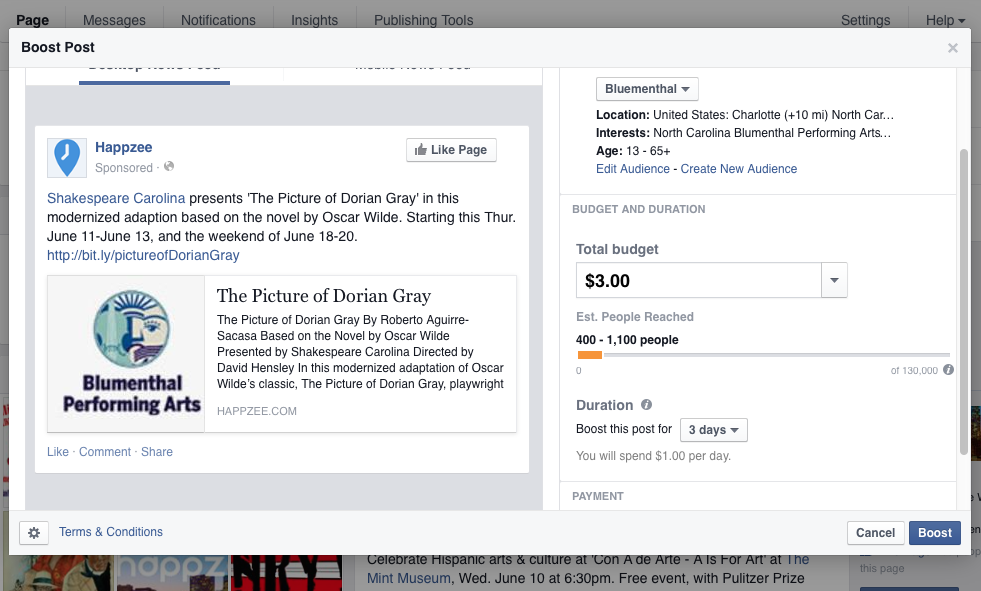The width and height of the screenshot is (981, 591).
Task: Click the info icon beside Duration
Action: (x=646, y=405)
